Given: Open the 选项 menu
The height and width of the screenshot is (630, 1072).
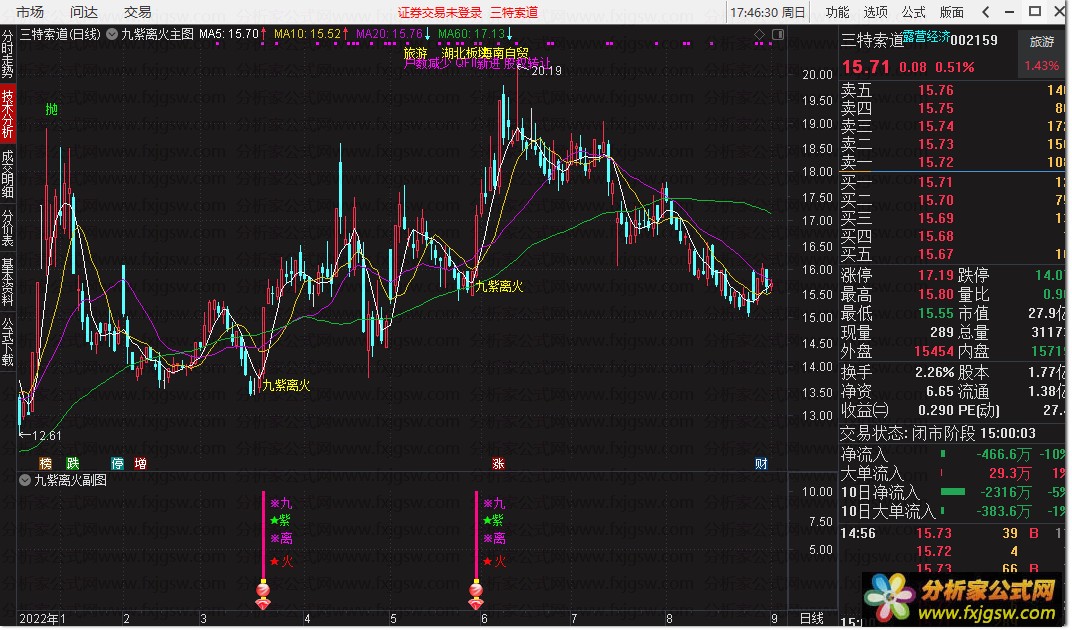Looking at the screenshot, I should [x=875, y=12].
